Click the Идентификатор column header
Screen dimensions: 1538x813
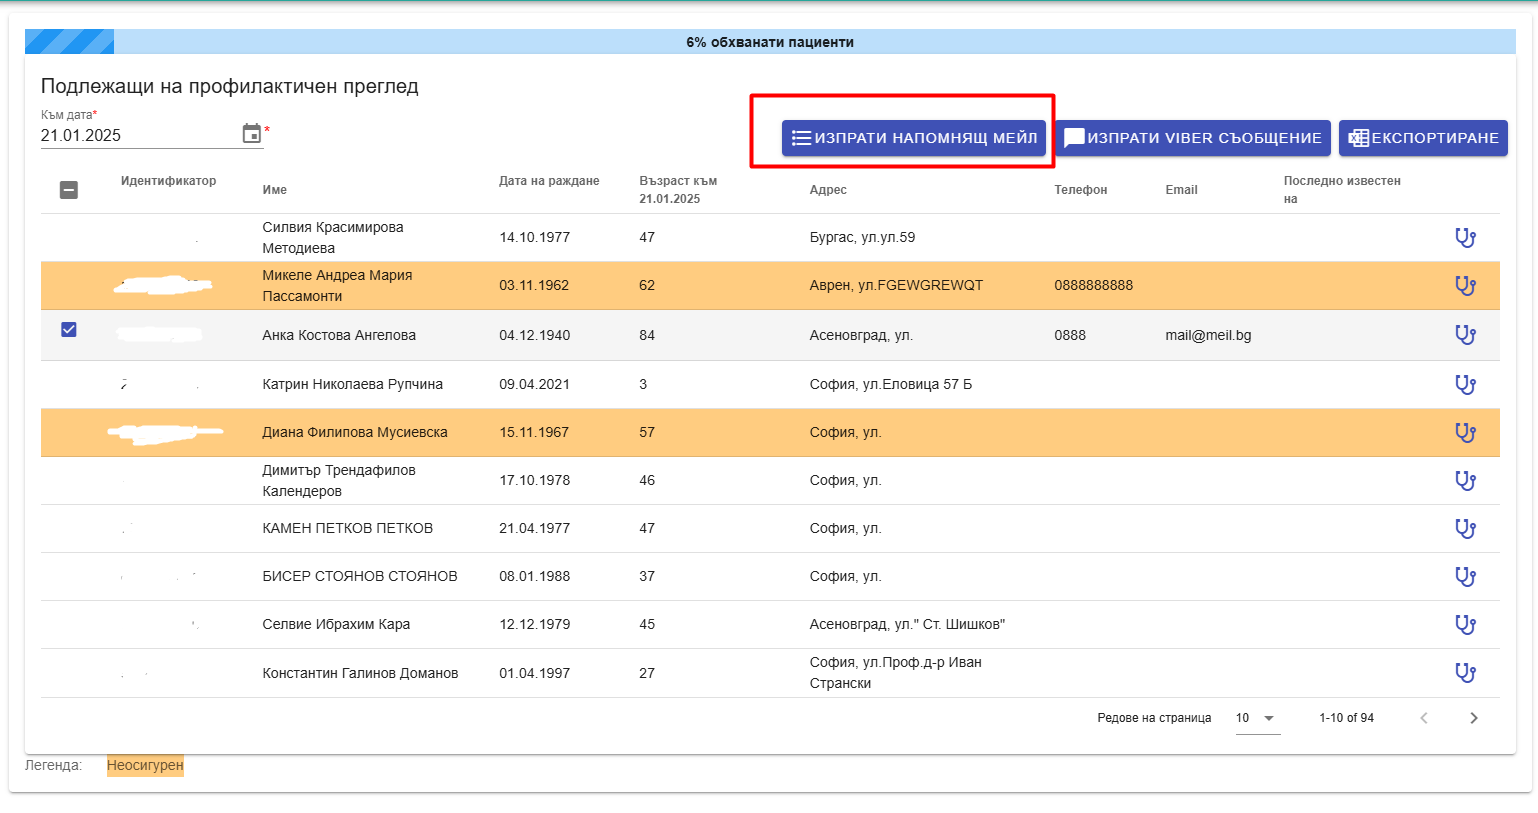coord(168,181)
